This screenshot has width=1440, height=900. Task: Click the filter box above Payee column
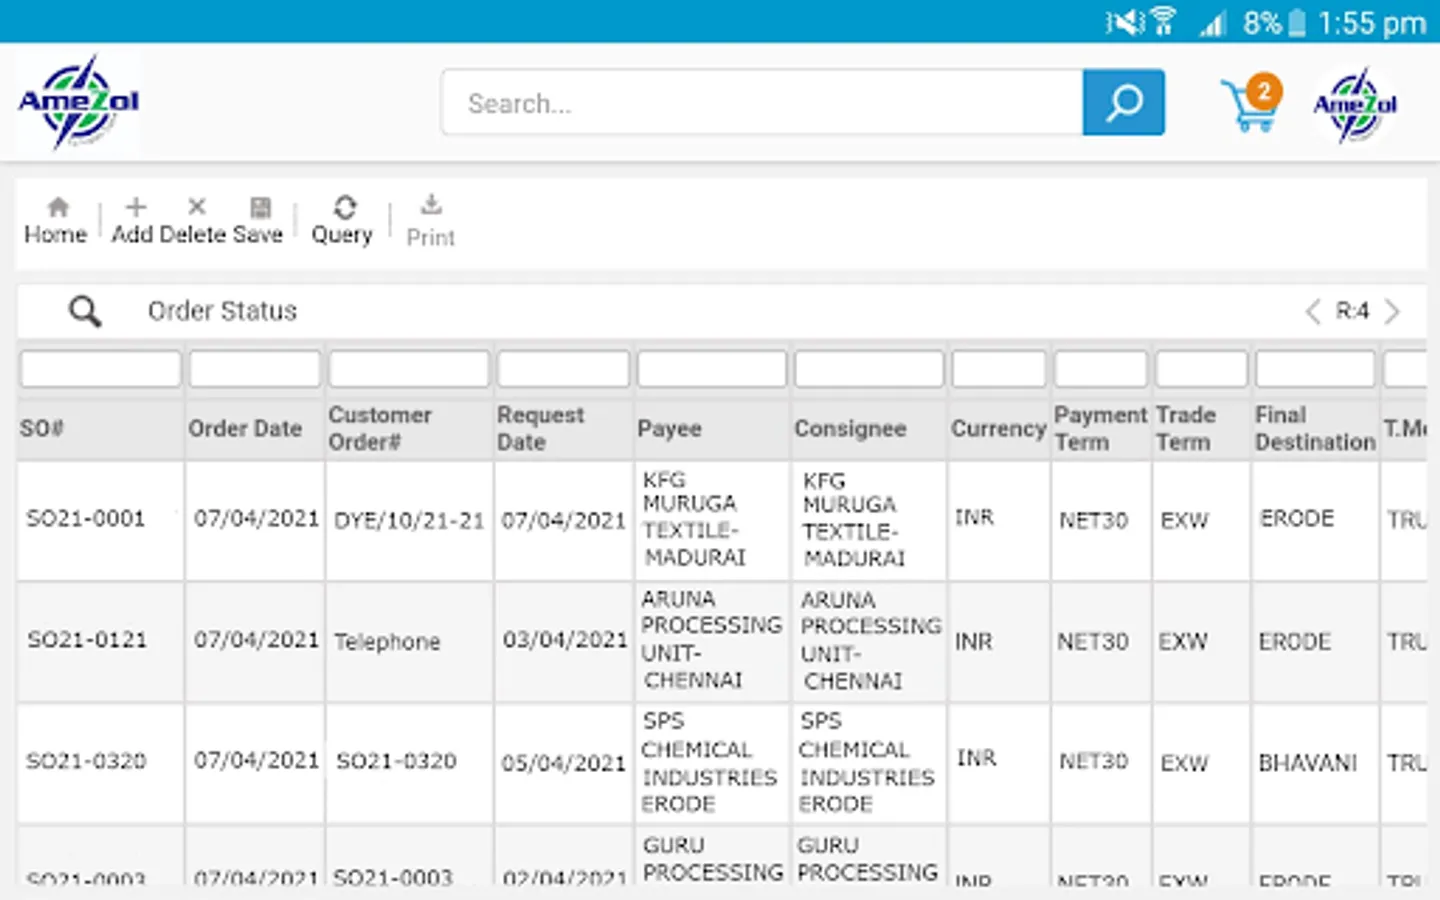pyautogui.click(x=712, y=369)
